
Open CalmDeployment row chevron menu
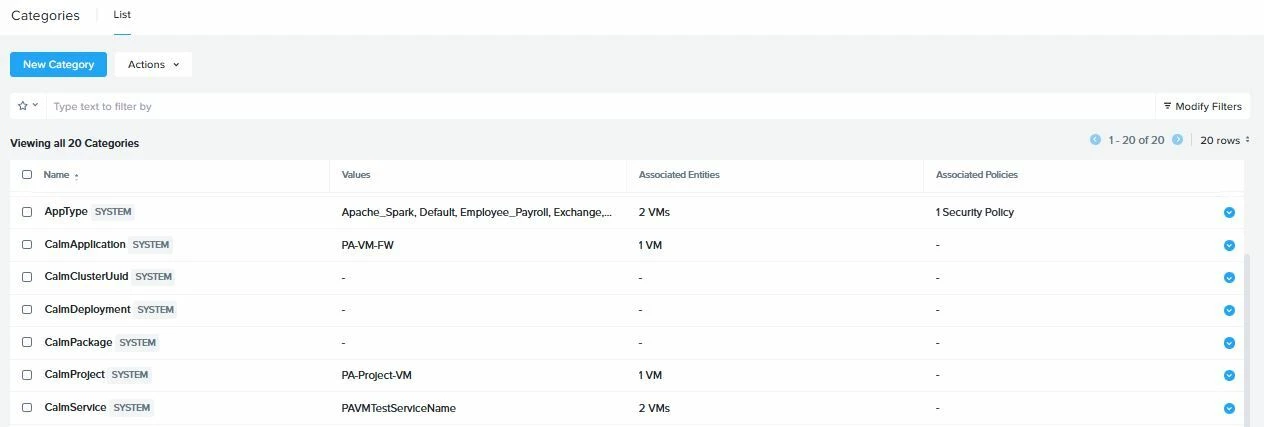(1229, 310)
